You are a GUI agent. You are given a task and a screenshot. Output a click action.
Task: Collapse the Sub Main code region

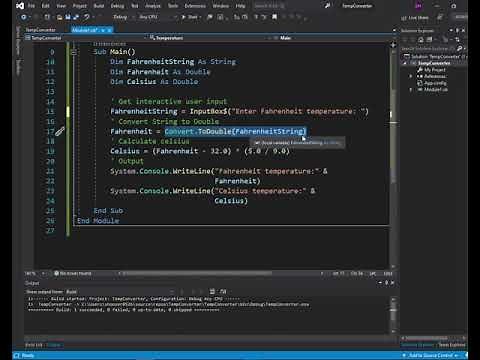pos(74,52)
